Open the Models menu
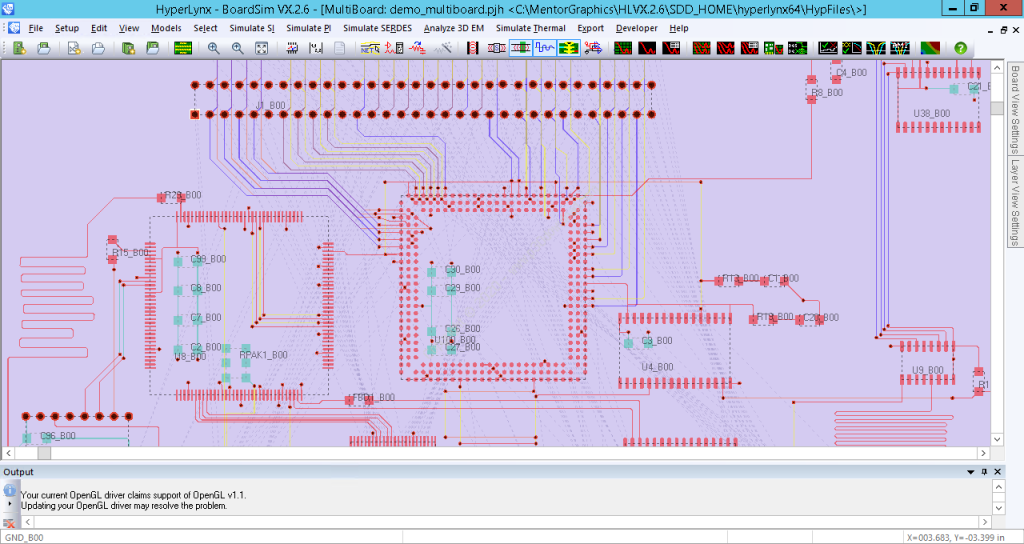 click(x=166, y=28)
